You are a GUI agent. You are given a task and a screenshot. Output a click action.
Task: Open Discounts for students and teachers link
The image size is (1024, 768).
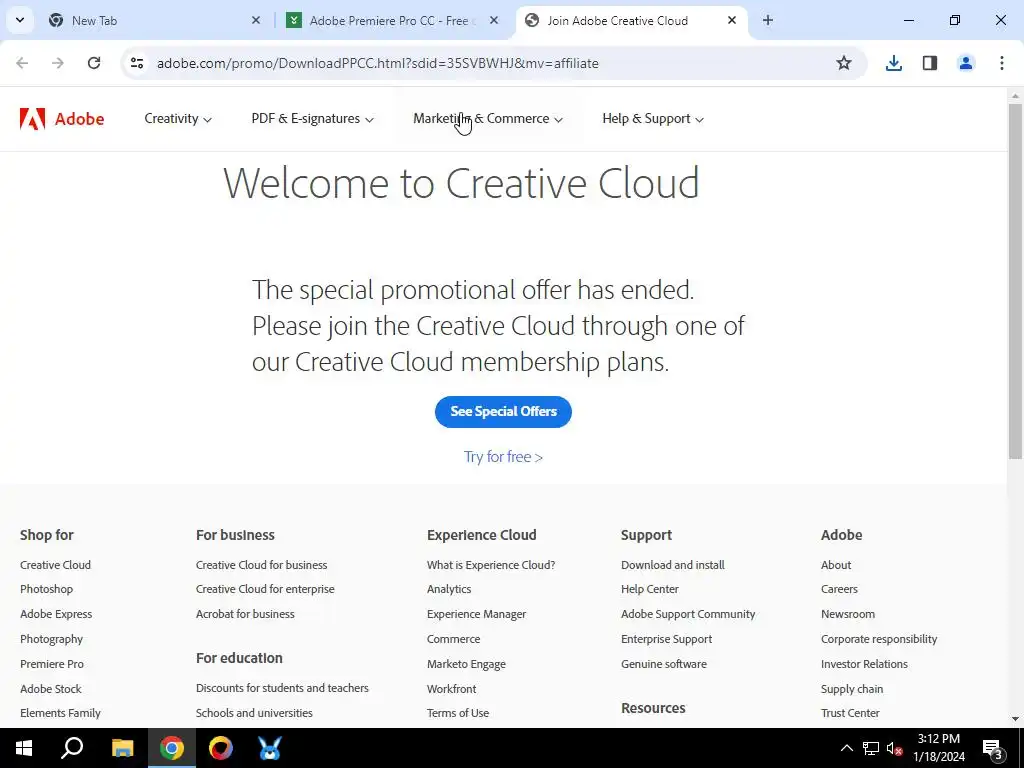coord(282,688)
